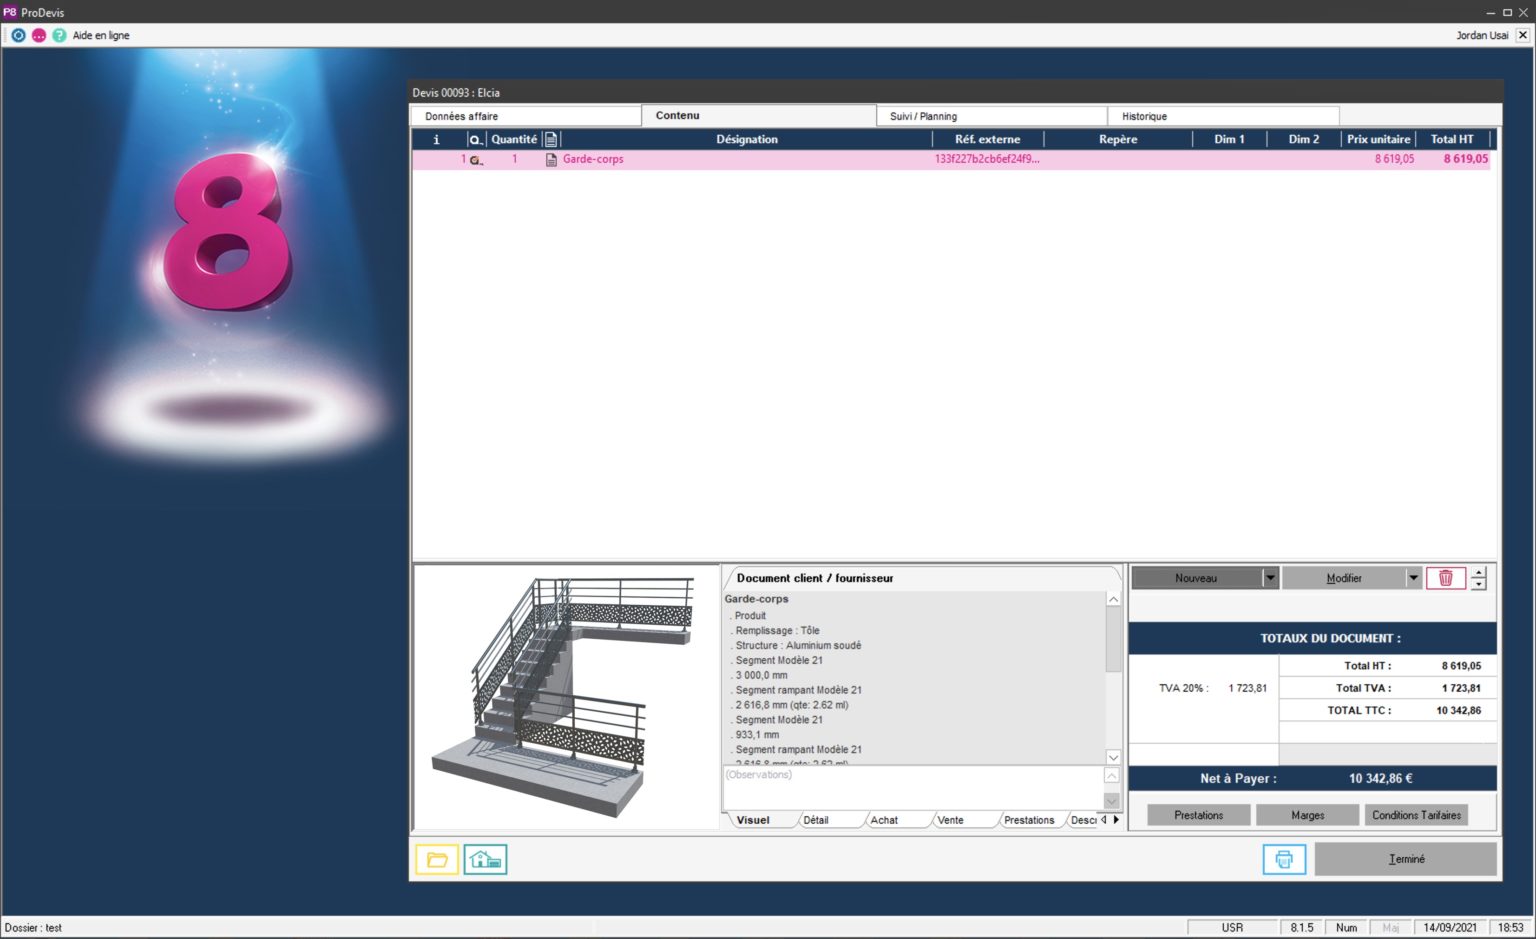Open the Nouveau dropdown arrow

1270,578
